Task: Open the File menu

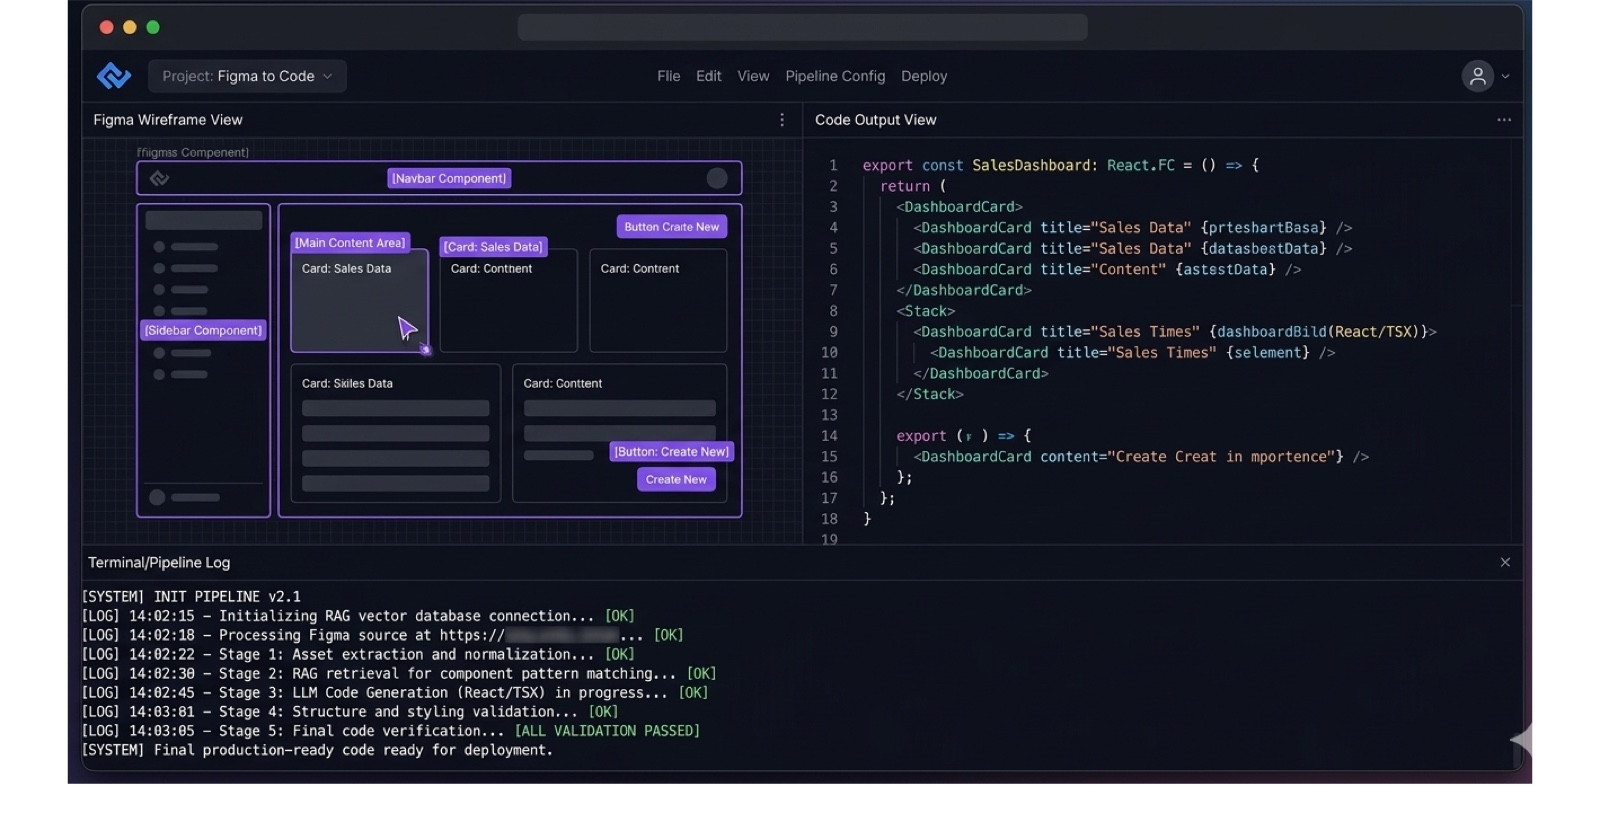Action: [x=668, y=76]
